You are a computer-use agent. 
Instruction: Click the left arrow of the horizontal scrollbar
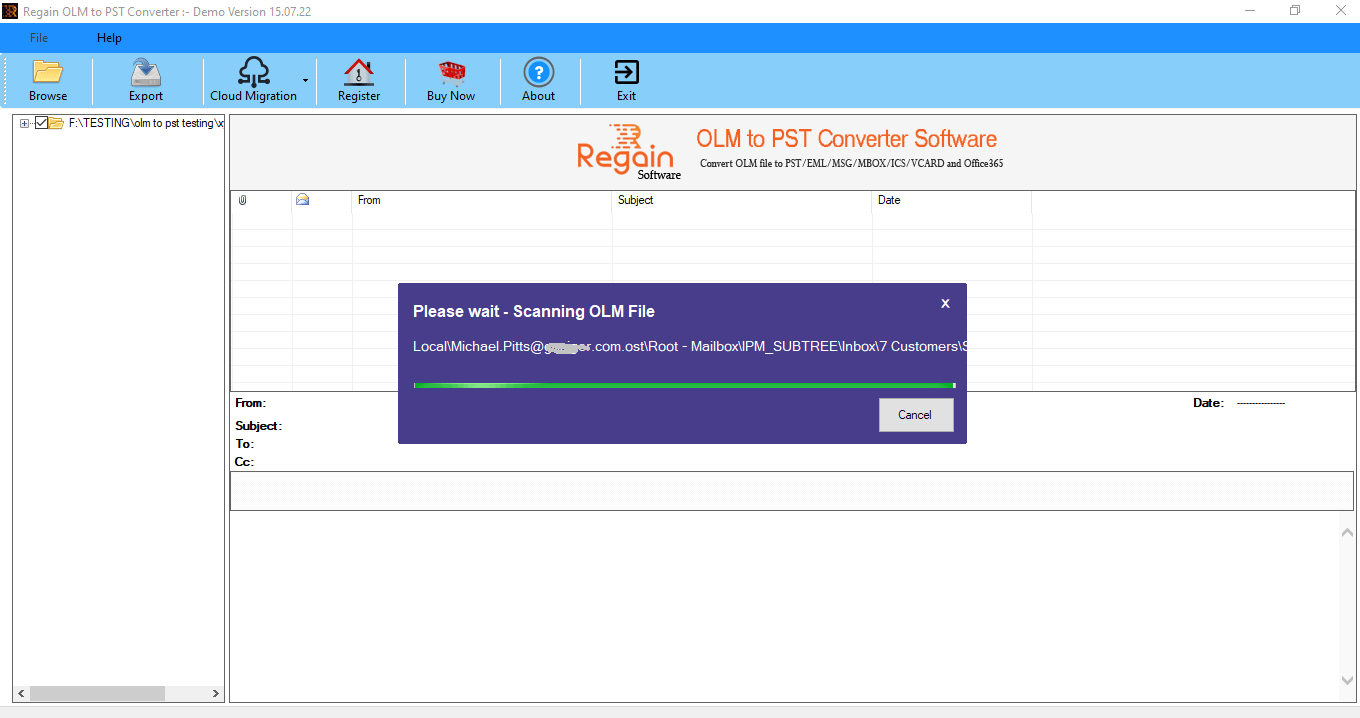(x=19, y=692)
